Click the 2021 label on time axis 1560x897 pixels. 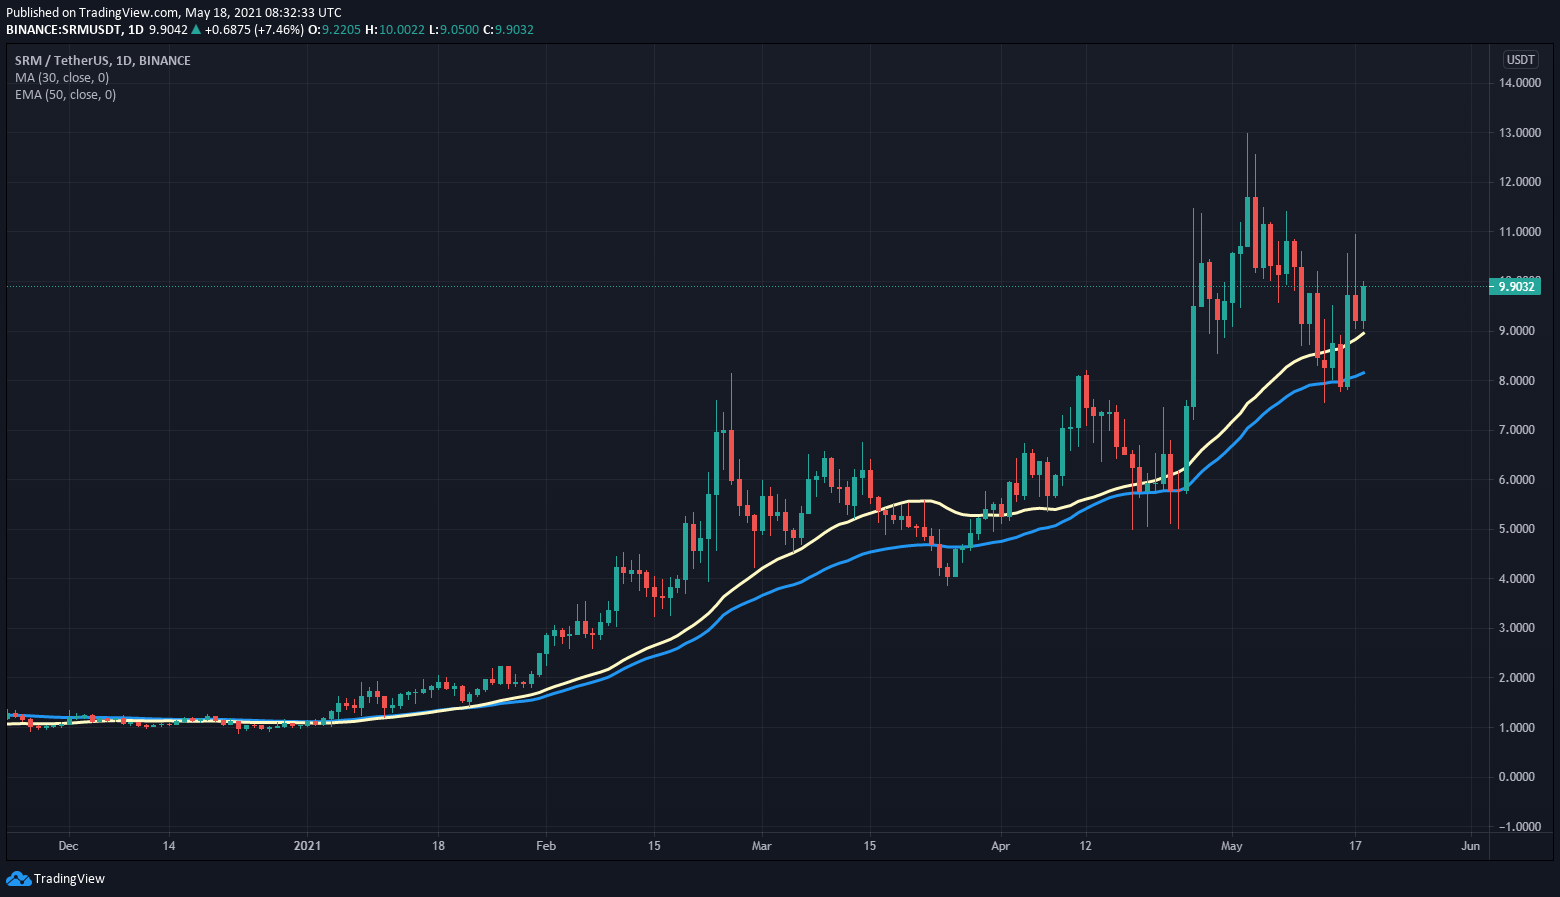pyautogui.click(x=307, y=846)
